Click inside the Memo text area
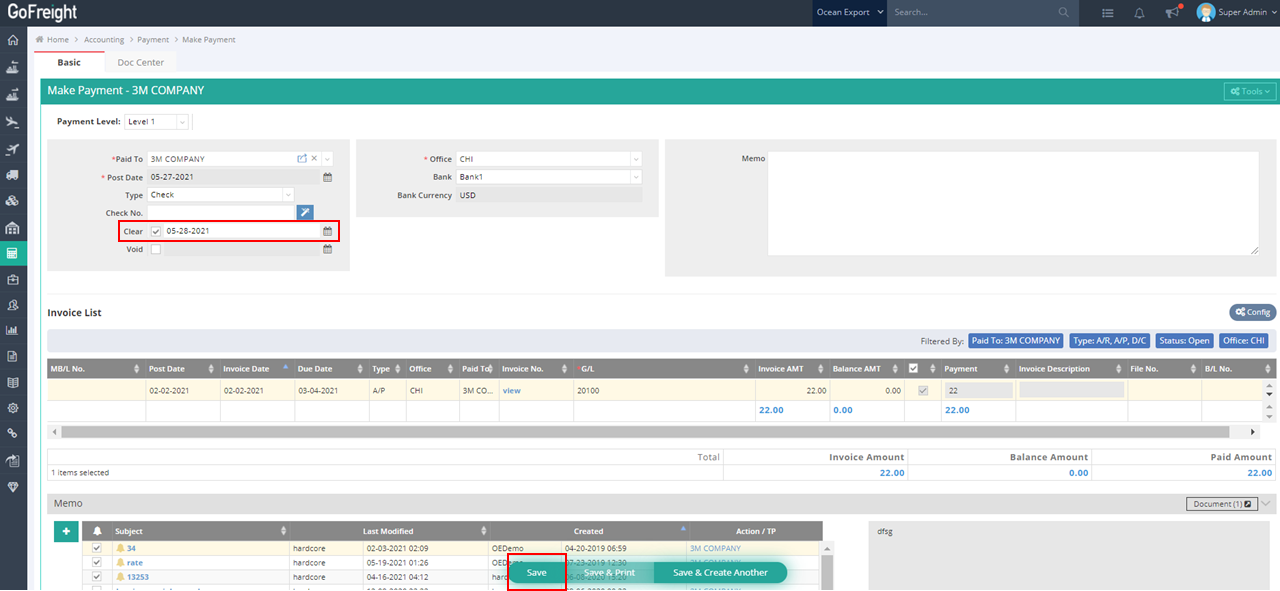1280x591 pixels. pos(1012,203)
